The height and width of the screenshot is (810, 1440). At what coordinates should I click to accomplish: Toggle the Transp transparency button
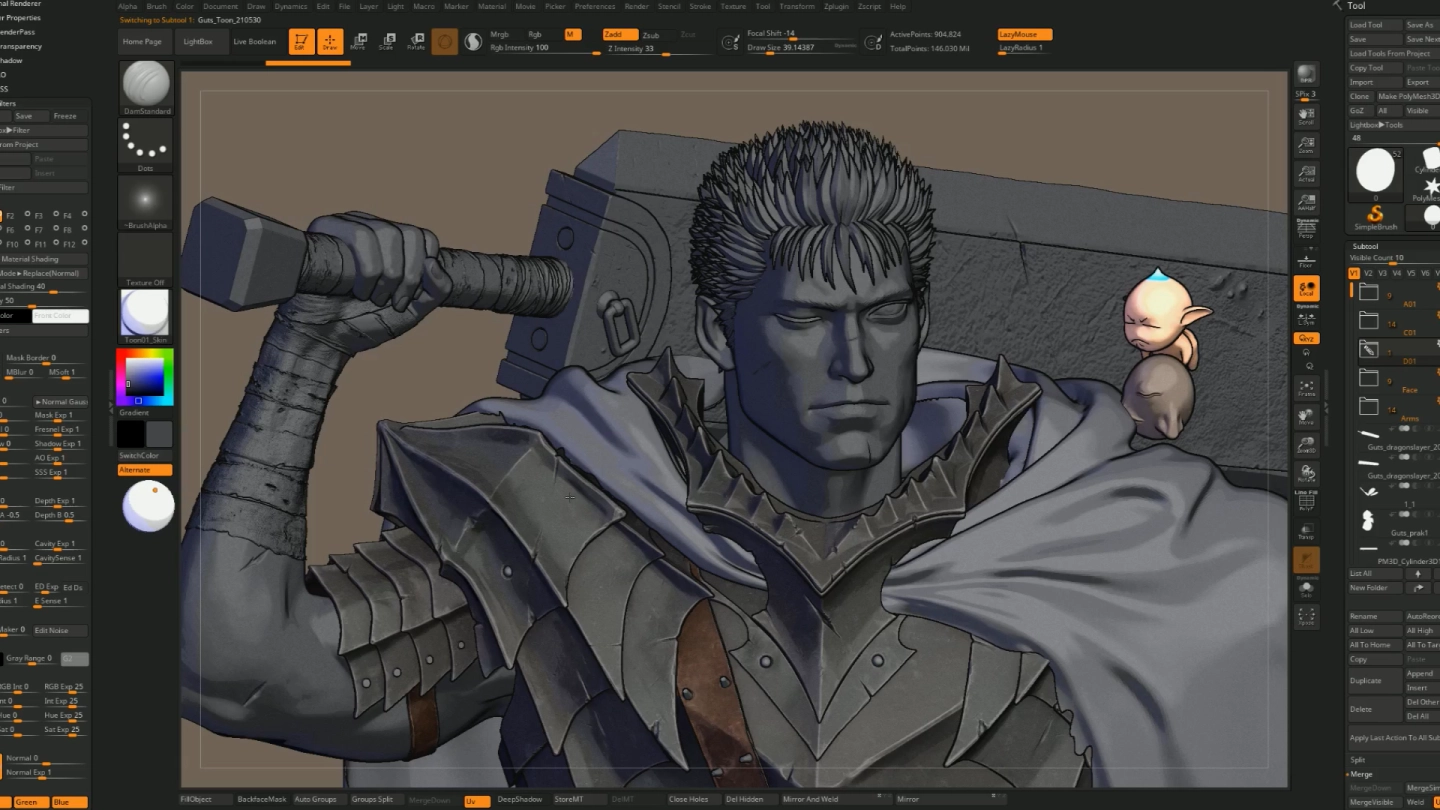(1306, 532)
